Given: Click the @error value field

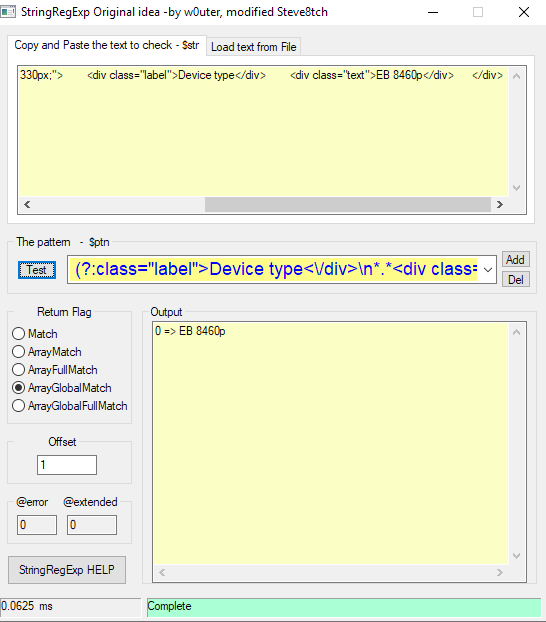Looking at the screenshot, I should [37, 525].
